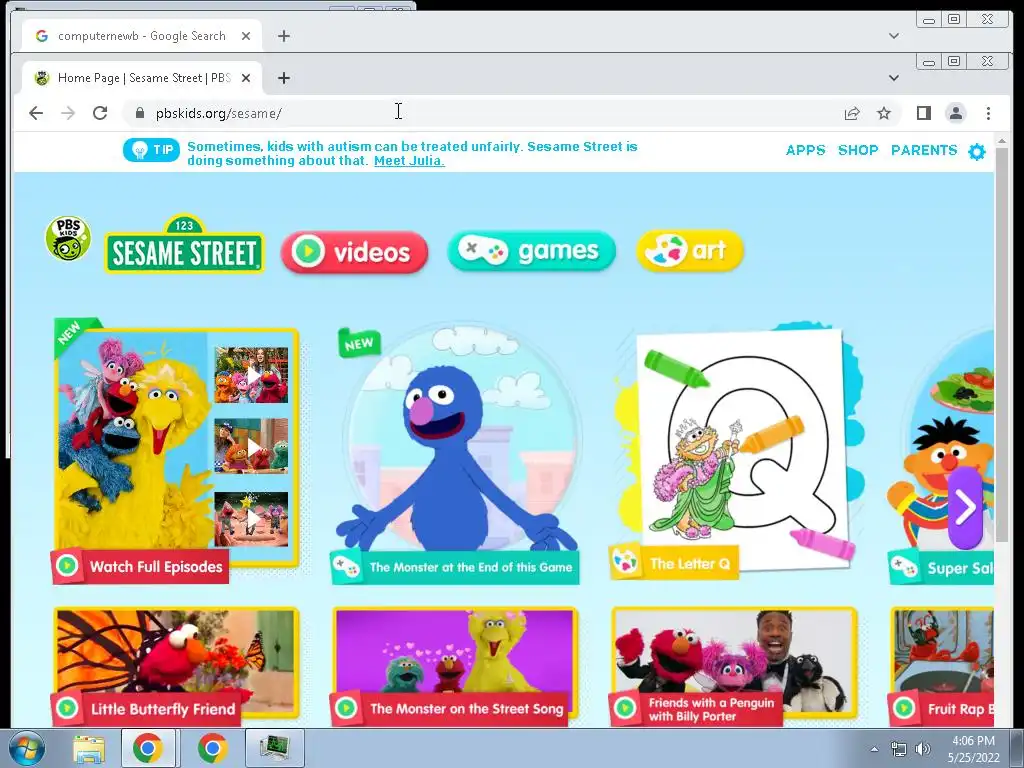Open the Chrome profile avatar
1024x768 pixels.
[x=955, y=113]
